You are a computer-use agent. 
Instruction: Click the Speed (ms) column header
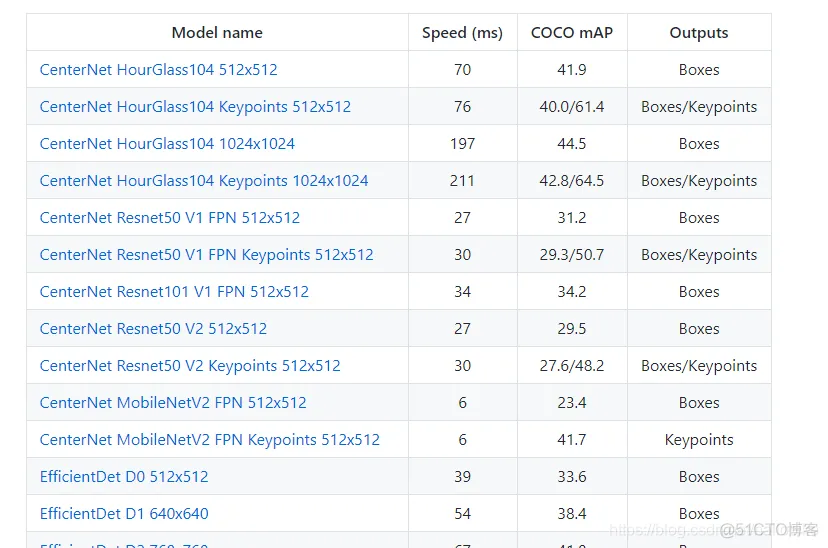(463, 33)
